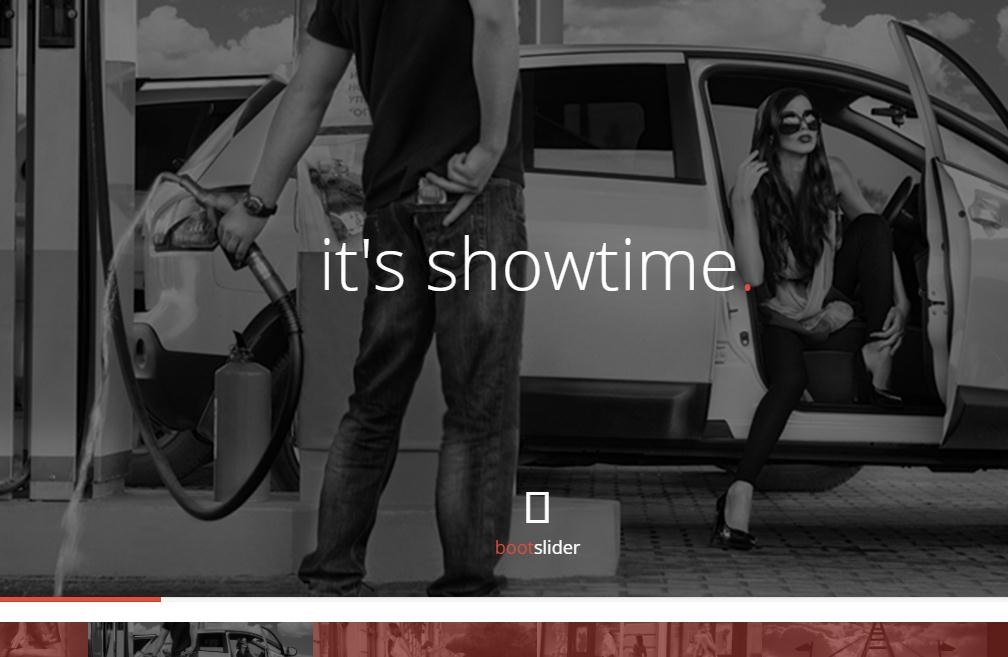Select the railway tracks thumbnail
This screenshot has height=657, width=1008.
pyautogui.click(x=874, y=640)
